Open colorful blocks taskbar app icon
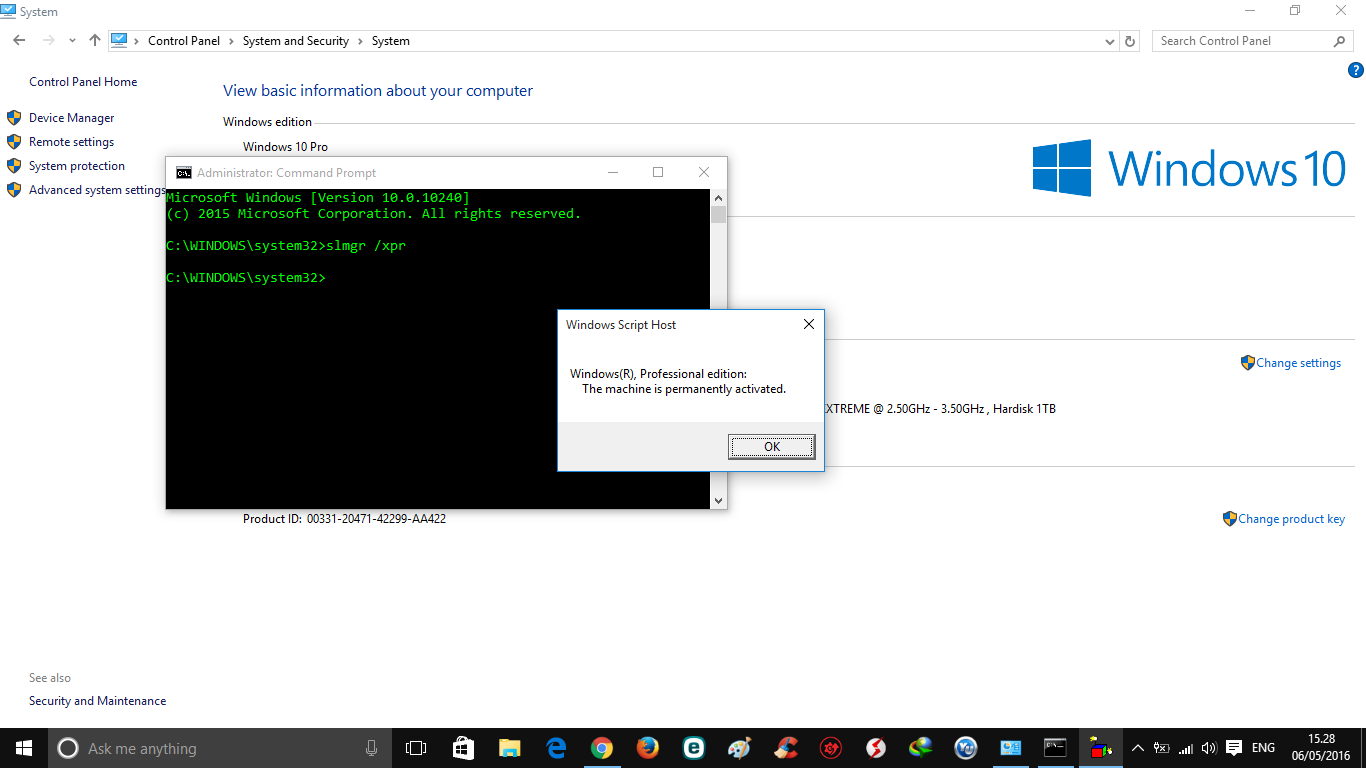Screen dimensions: 1366x768 pyautogui.click(x=1101, y=748)
